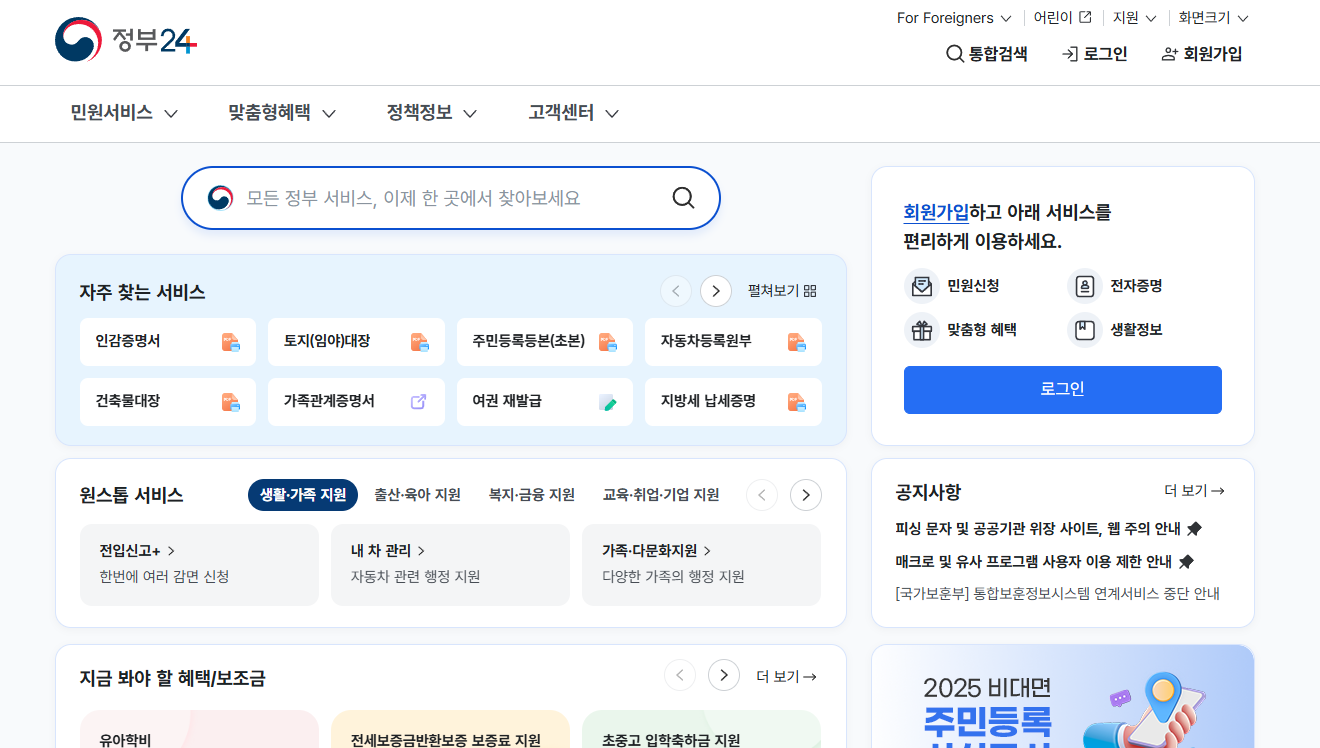Screen dimensions: 1320x748
Task: Click 가족관계증명서 external link icon
Action: point(419,401)
